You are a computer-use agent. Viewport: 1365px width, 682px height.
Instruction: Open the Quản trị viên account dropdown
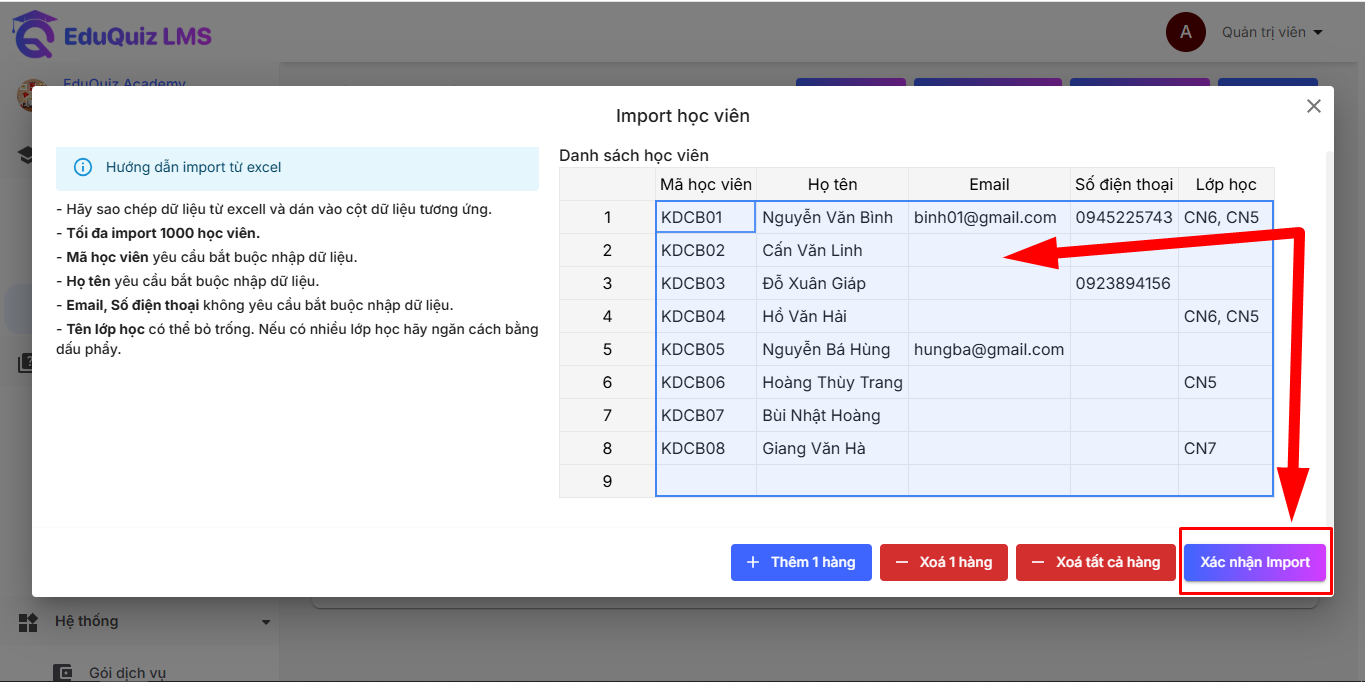pos(1272,32)
